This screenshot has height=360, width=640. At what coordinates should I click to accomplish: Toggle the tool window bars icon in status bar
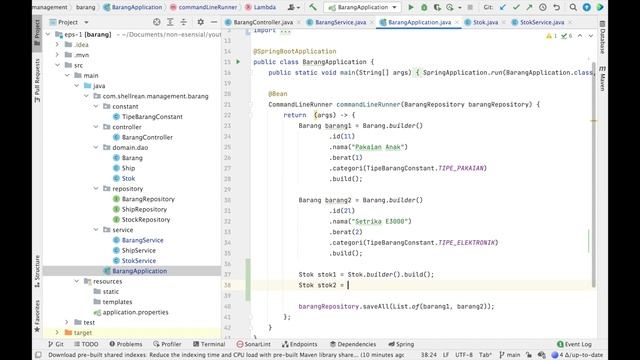pyautogui.click(x=38, y=355)
